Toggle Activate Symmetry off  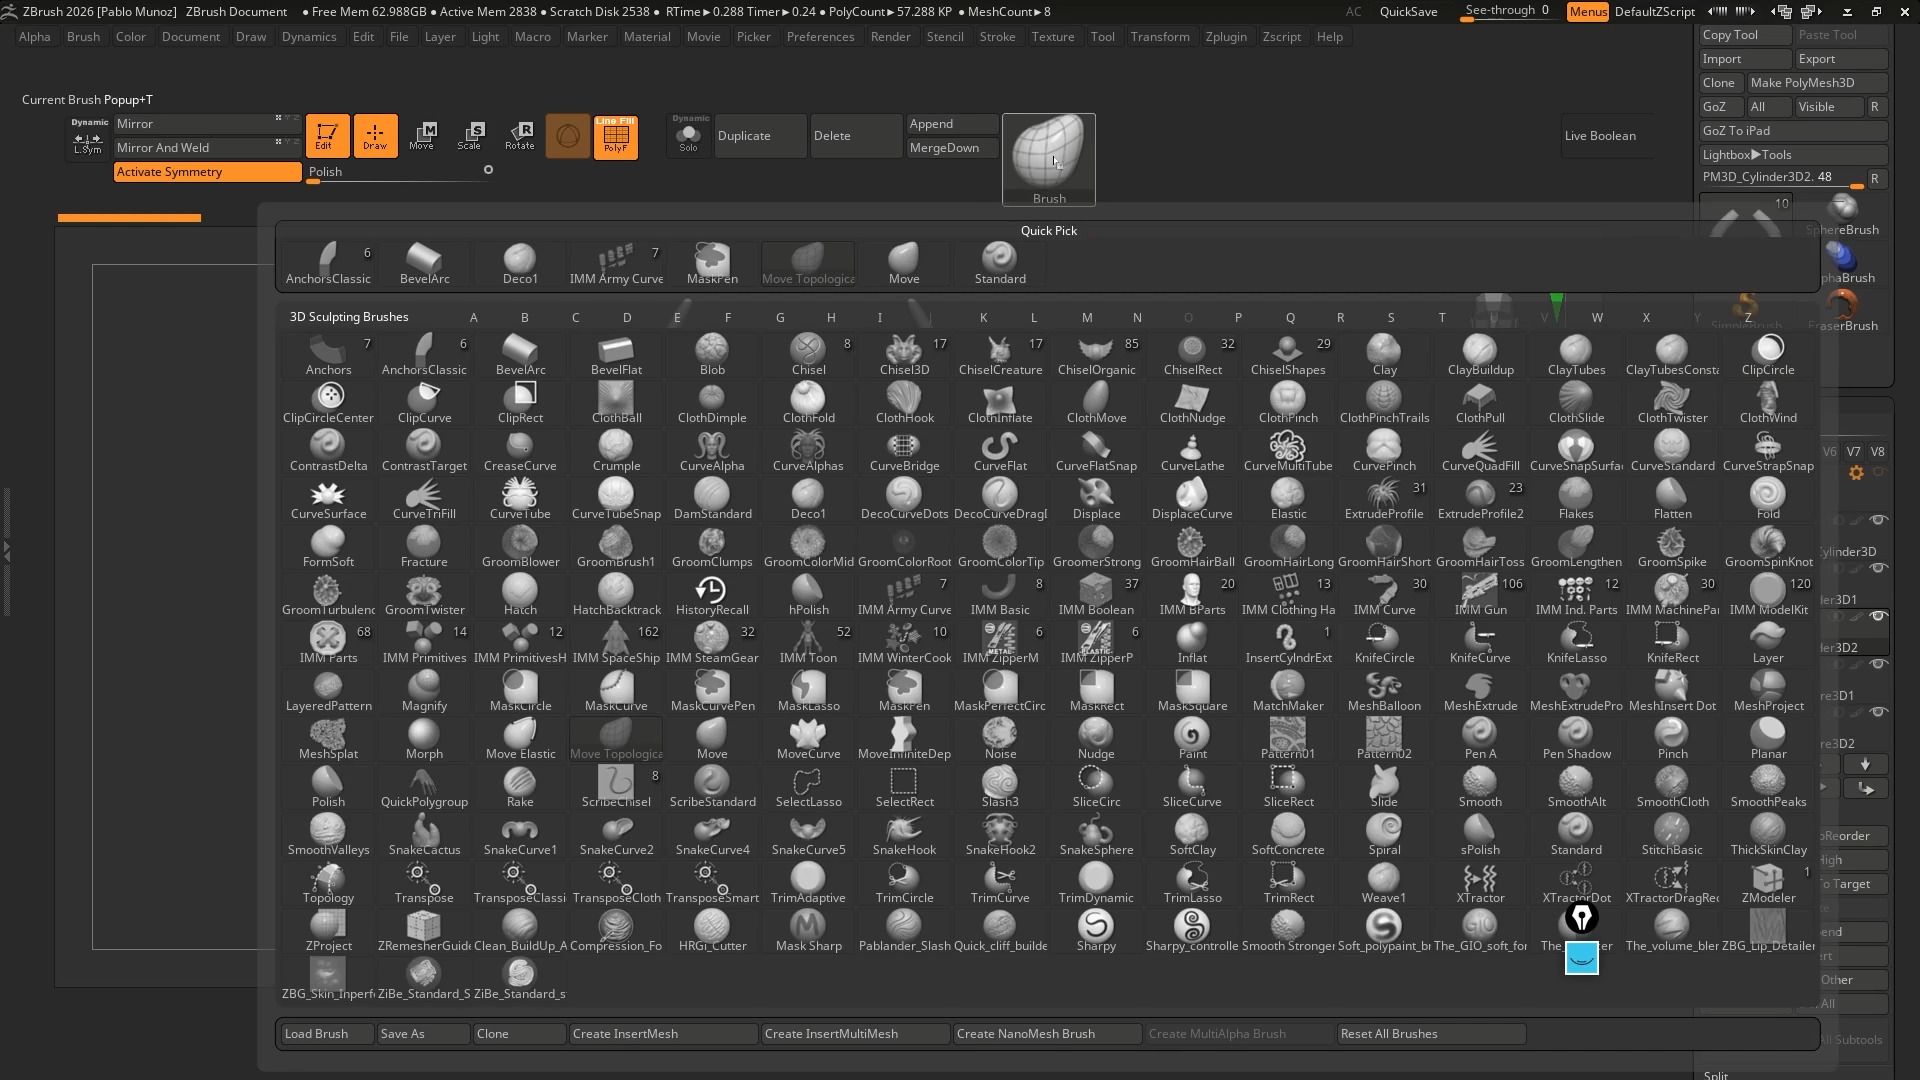click(207, 172)
